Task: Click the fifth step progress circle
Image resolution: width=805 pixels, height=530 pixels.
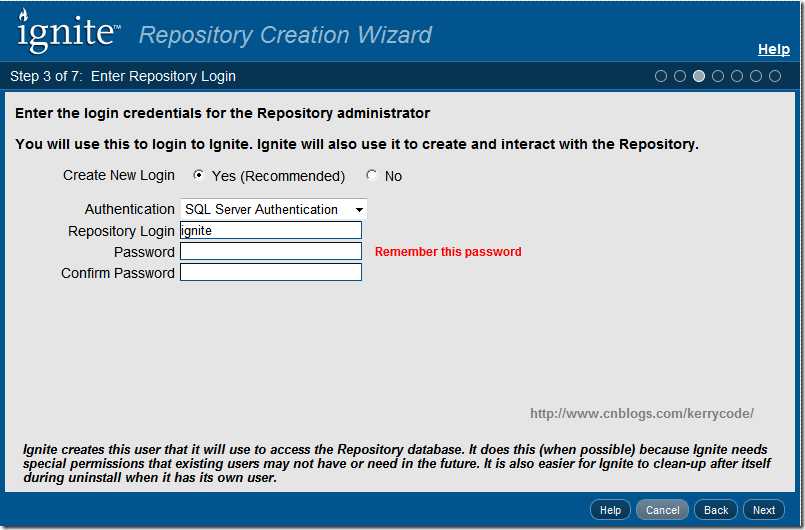Action: coord(737,76)
